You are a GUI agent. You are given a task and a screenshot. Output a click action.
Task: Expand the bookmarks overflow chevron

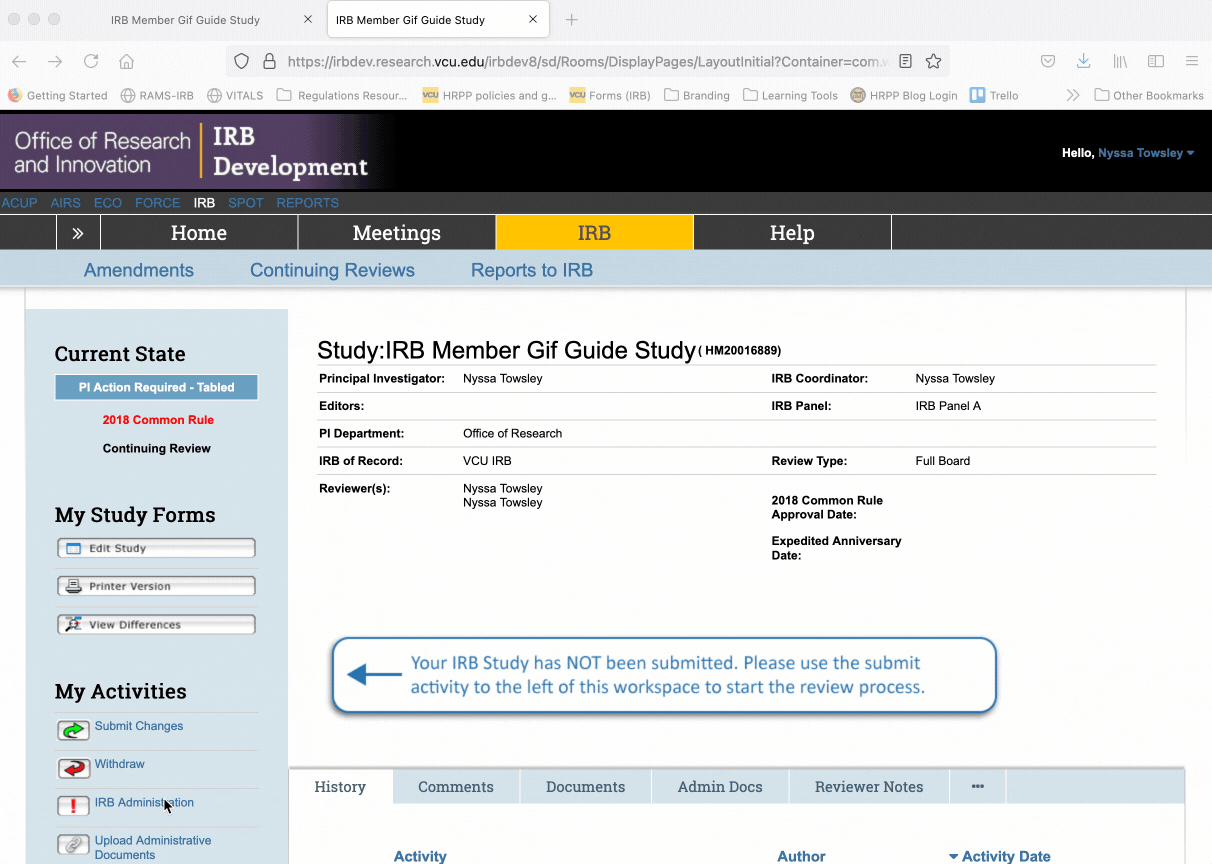(1072, 94)
